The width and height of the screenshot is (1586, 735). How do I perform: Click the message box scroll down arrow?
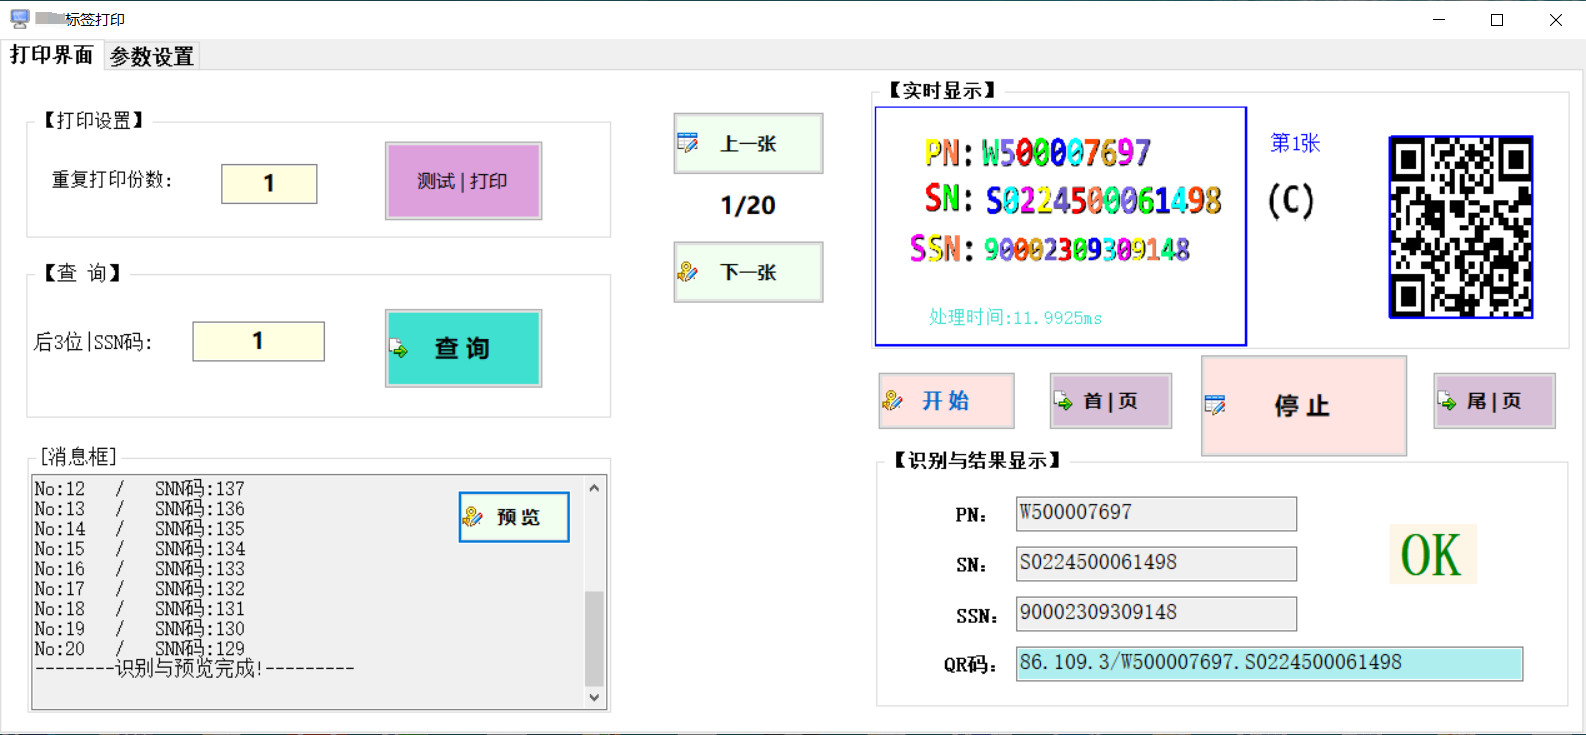pos(594,697)
